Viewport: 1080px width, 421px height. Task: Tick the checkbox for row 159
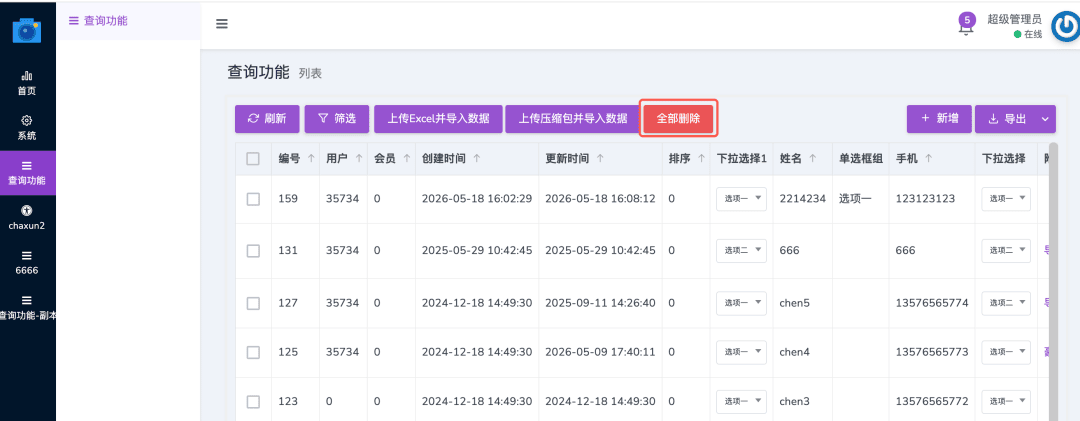click(x=253, y=198)
